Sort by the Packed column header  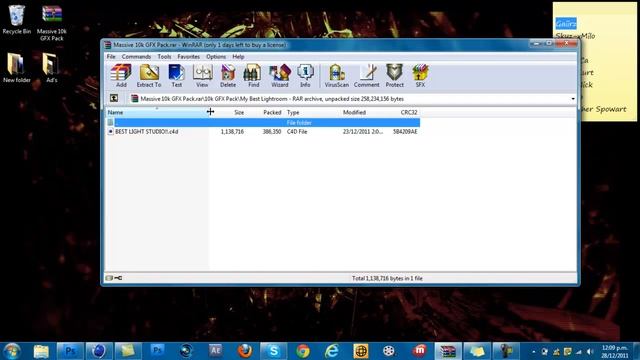(265, 112)
